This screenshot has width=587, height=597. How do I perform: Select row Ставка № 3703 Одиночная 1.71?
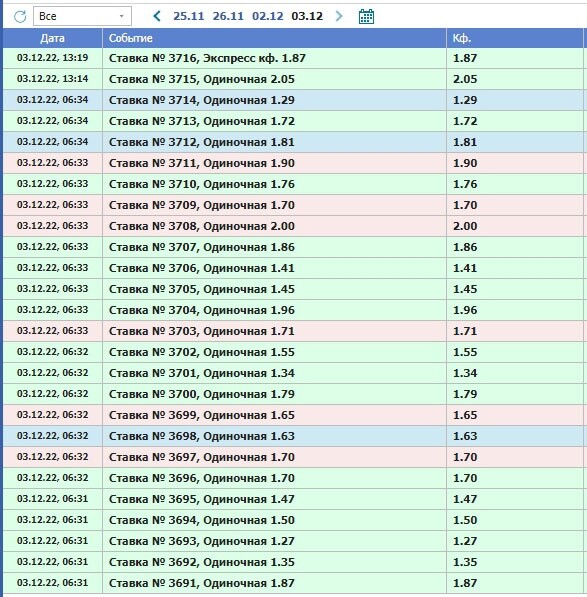coord(293,331)
